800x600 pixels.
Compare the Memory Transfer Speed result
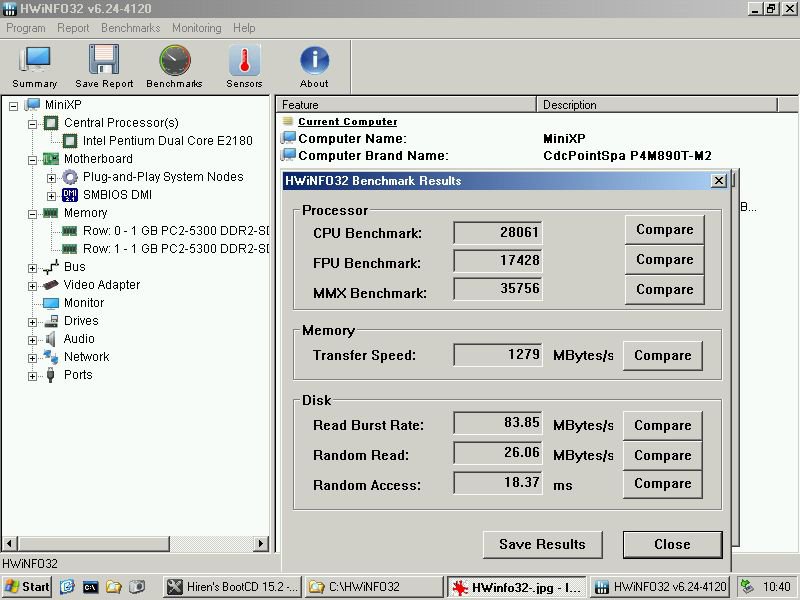coord(662,355)
